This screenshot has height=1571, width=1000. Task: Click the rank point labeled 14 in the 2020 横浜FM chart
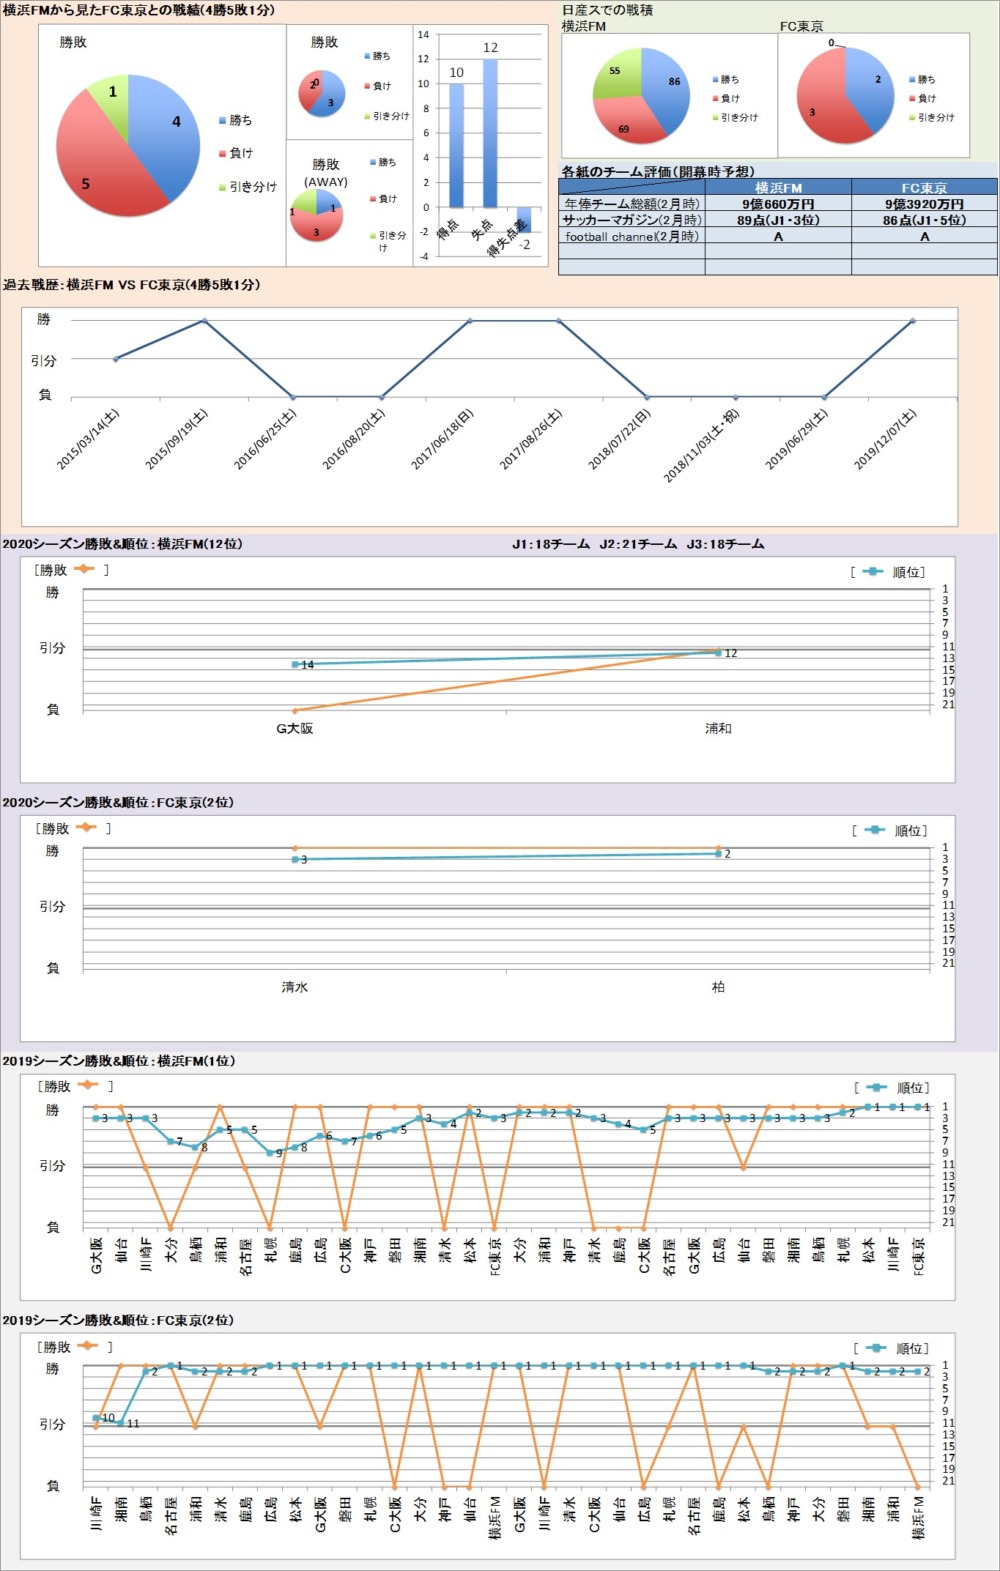point(295,664)
